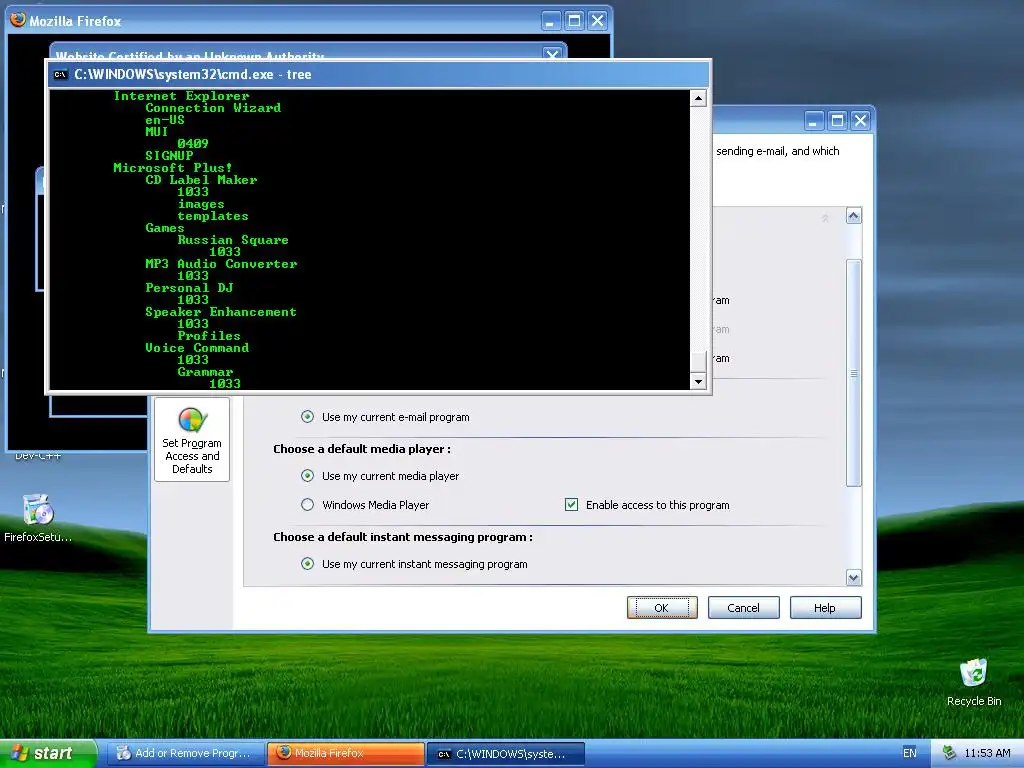Toggle Enable access to this program checkbox
The width and height of the screenshot is (1024, 768).
[571, 504]
